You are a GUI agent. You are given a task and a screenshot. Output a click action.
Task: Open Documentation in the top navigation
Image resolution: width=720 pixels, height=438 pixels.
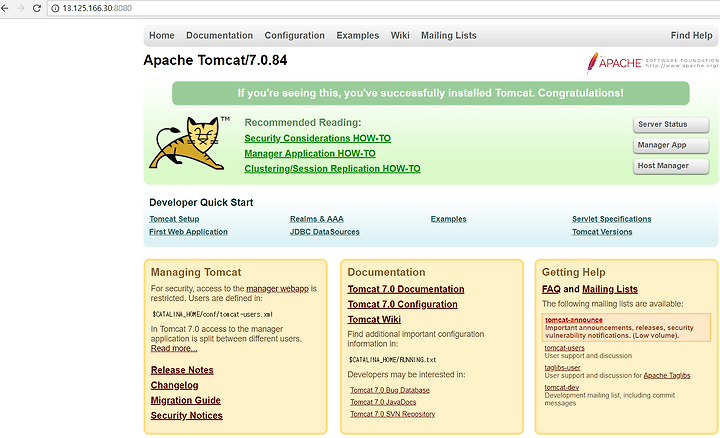click(x=219, y=35)
